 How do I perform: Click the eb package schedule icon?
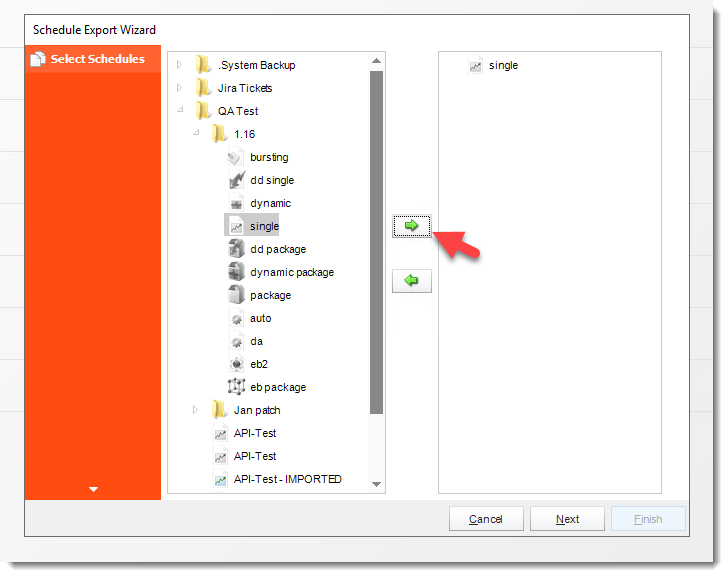pyautogui.click(x=236, y=387)
